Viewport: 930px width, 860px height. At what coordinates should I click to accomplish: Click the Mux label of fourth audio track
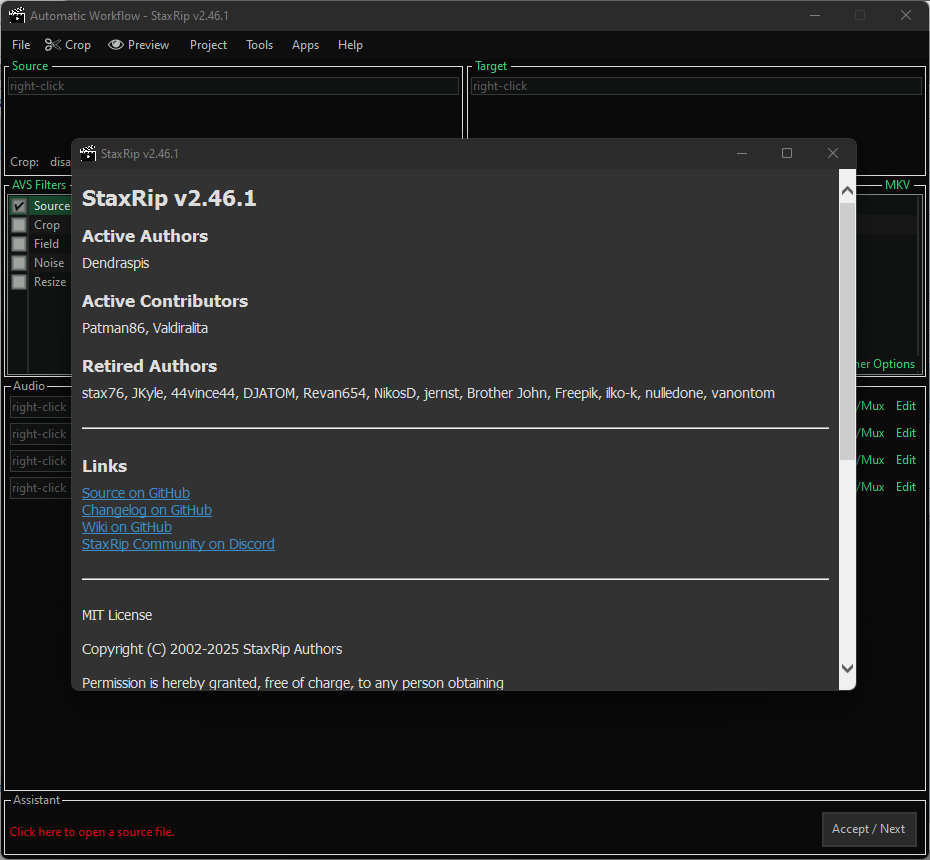[871, 487]
